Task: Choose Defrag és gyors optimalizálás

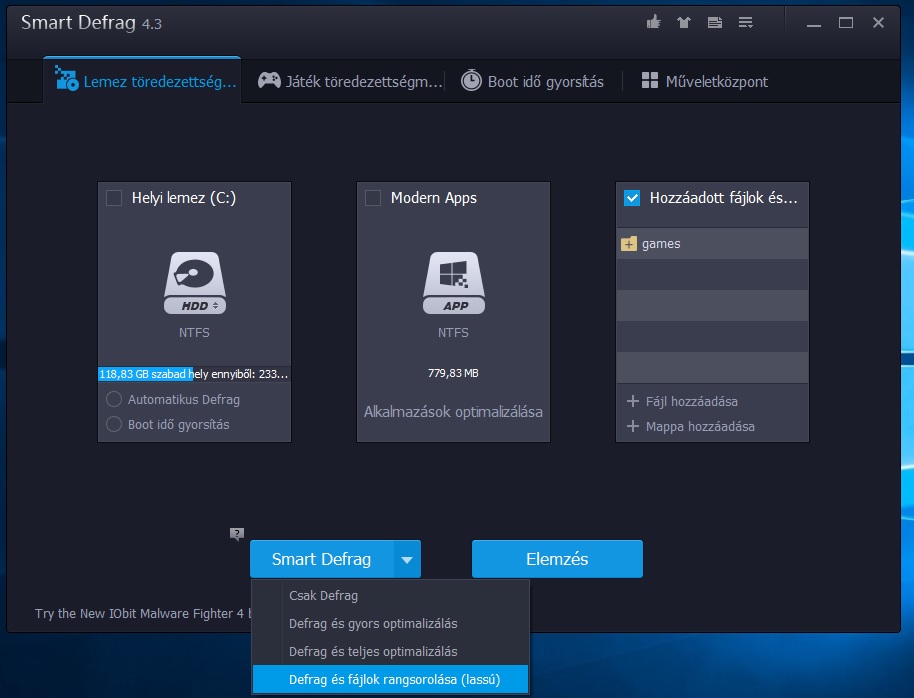Action: tap(391, 623)
